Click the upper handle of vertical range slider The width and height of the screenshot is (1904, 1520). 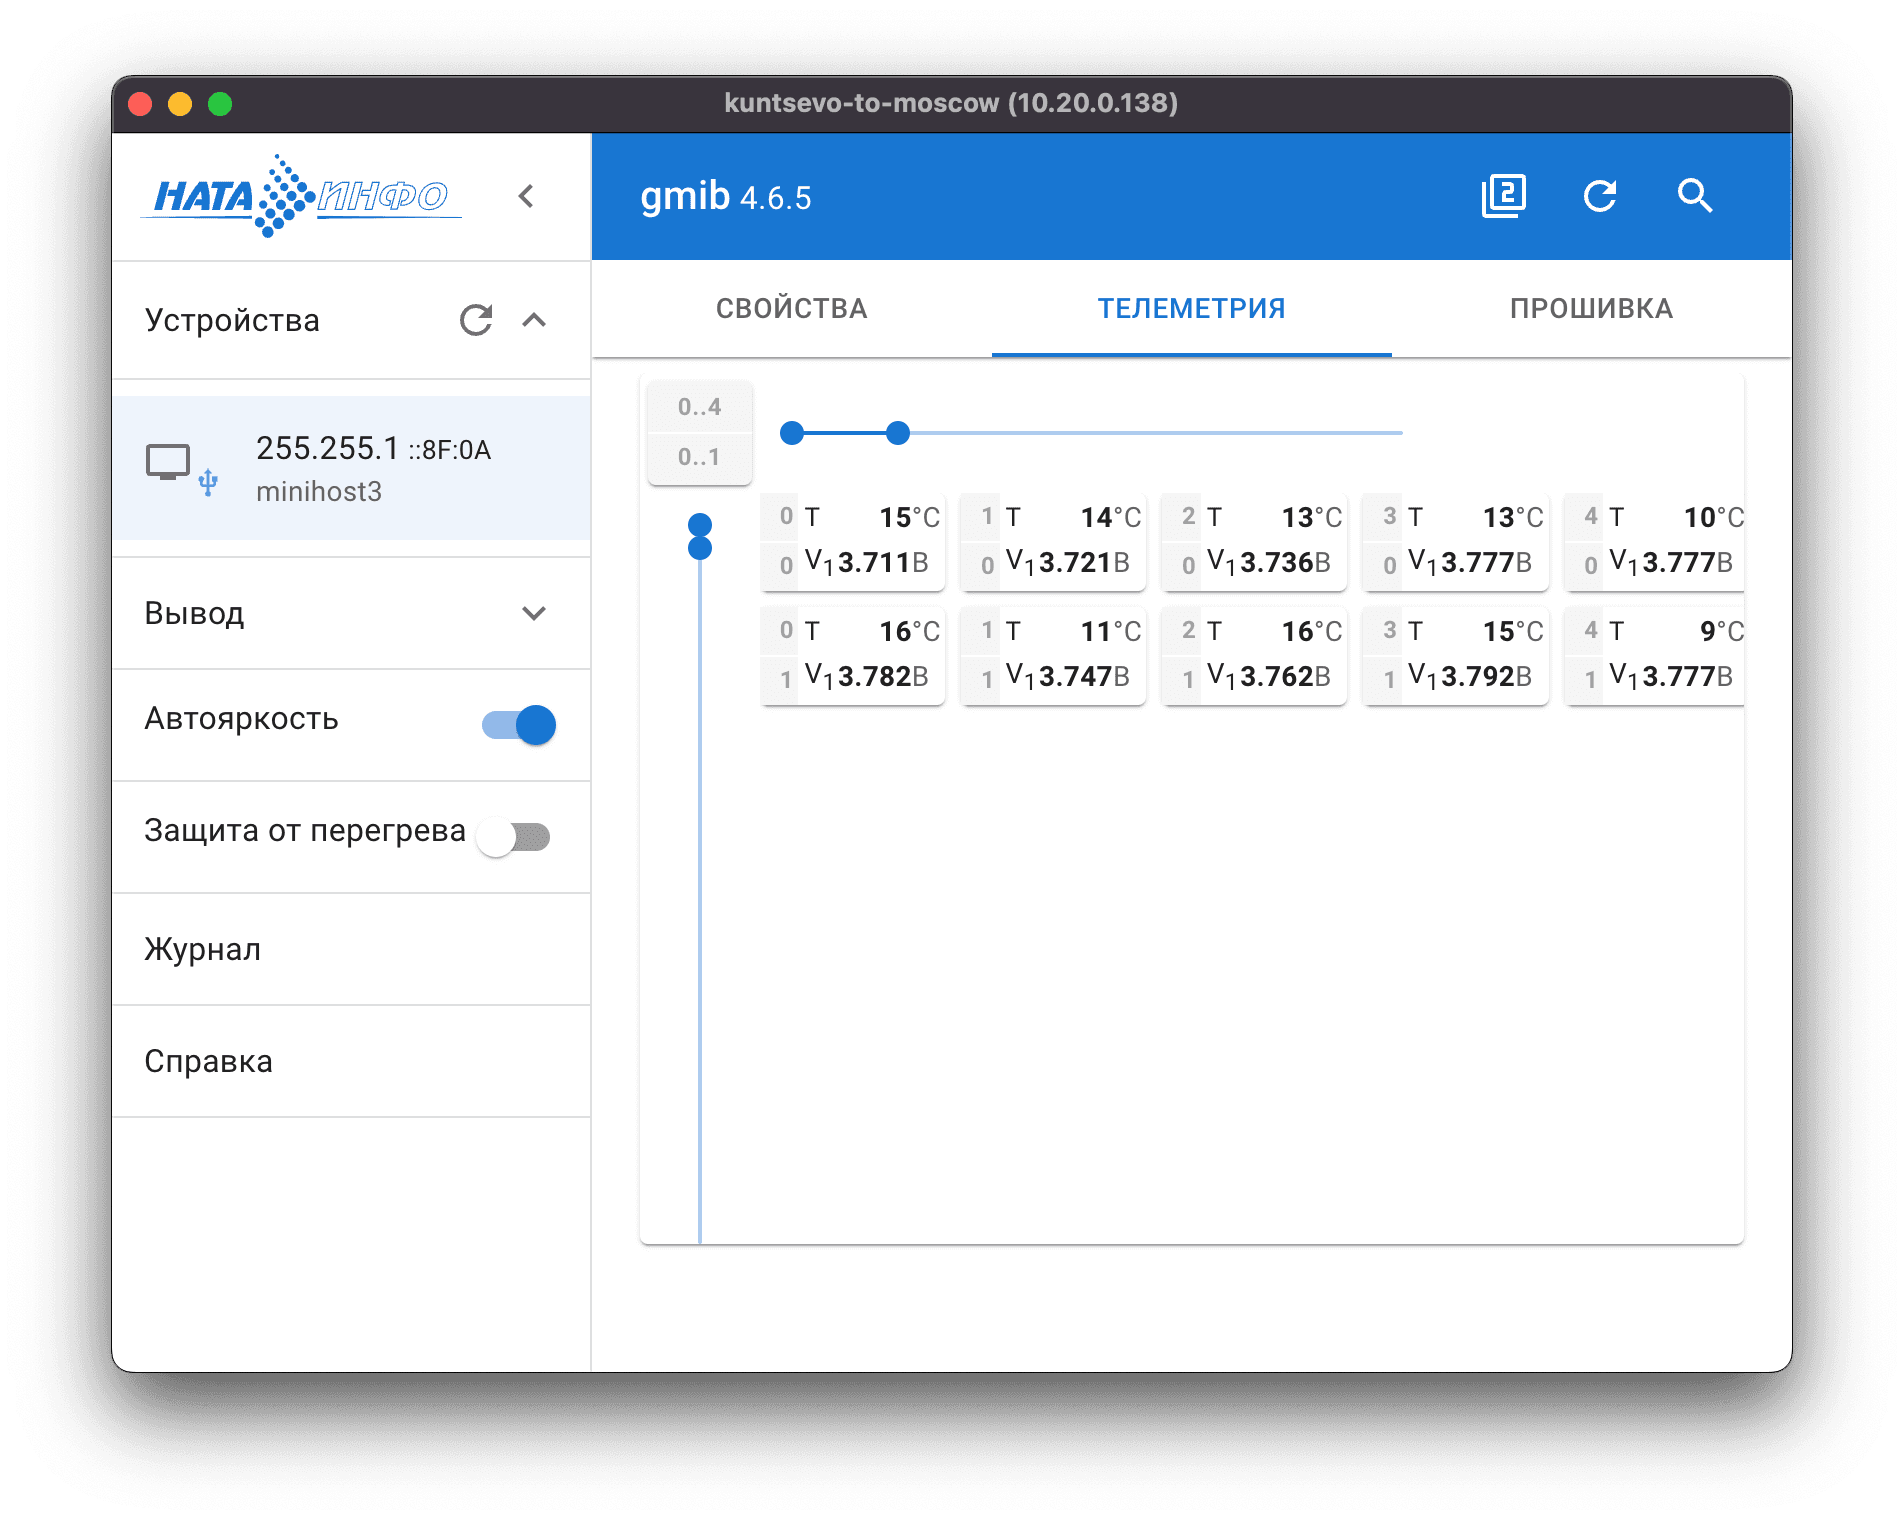[700, 524]
